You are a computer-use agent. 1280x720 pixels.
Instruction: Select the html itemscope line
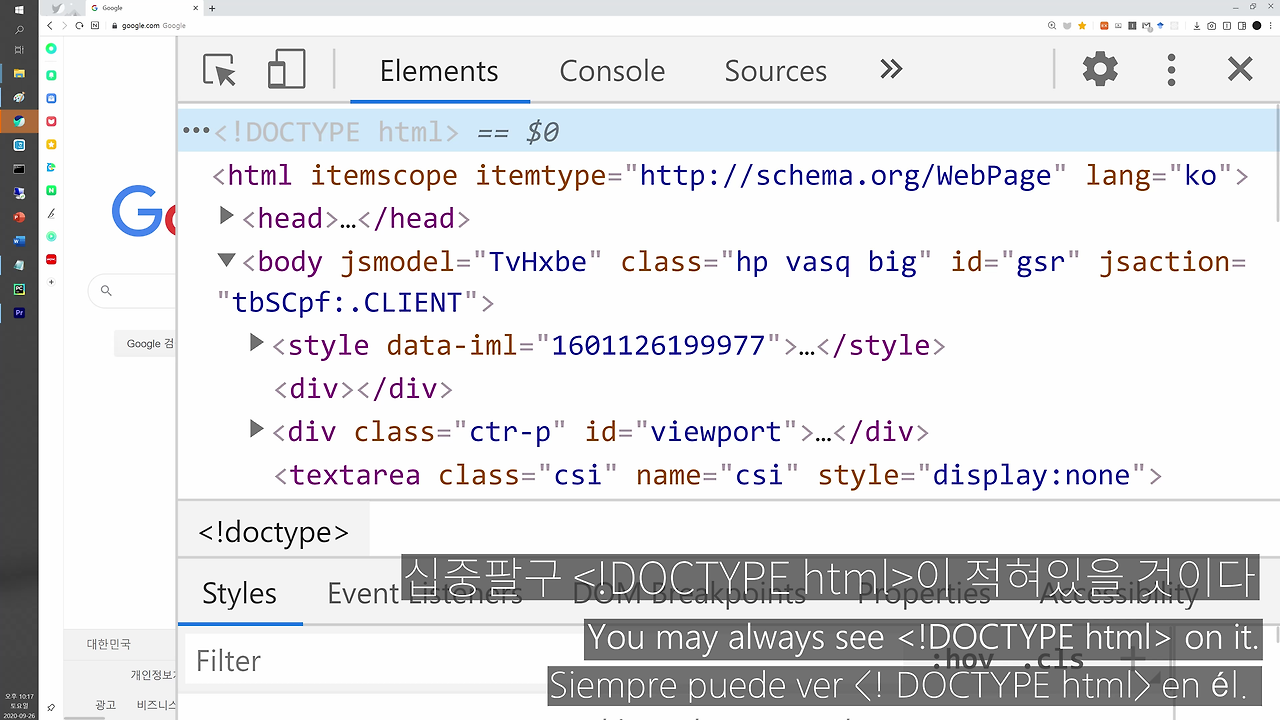[x=730, y=176]
